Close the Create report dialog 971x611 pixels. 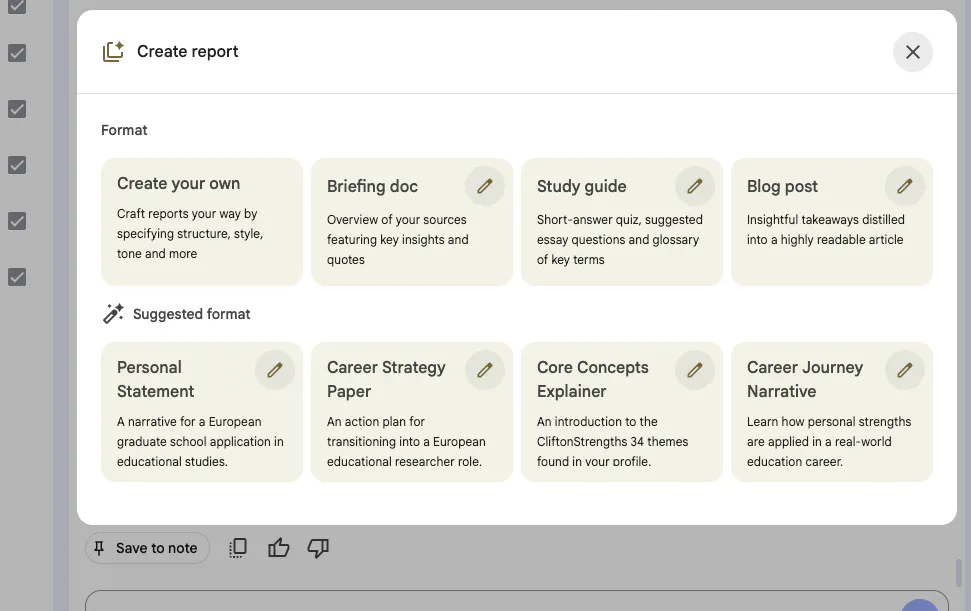point(912,52)
